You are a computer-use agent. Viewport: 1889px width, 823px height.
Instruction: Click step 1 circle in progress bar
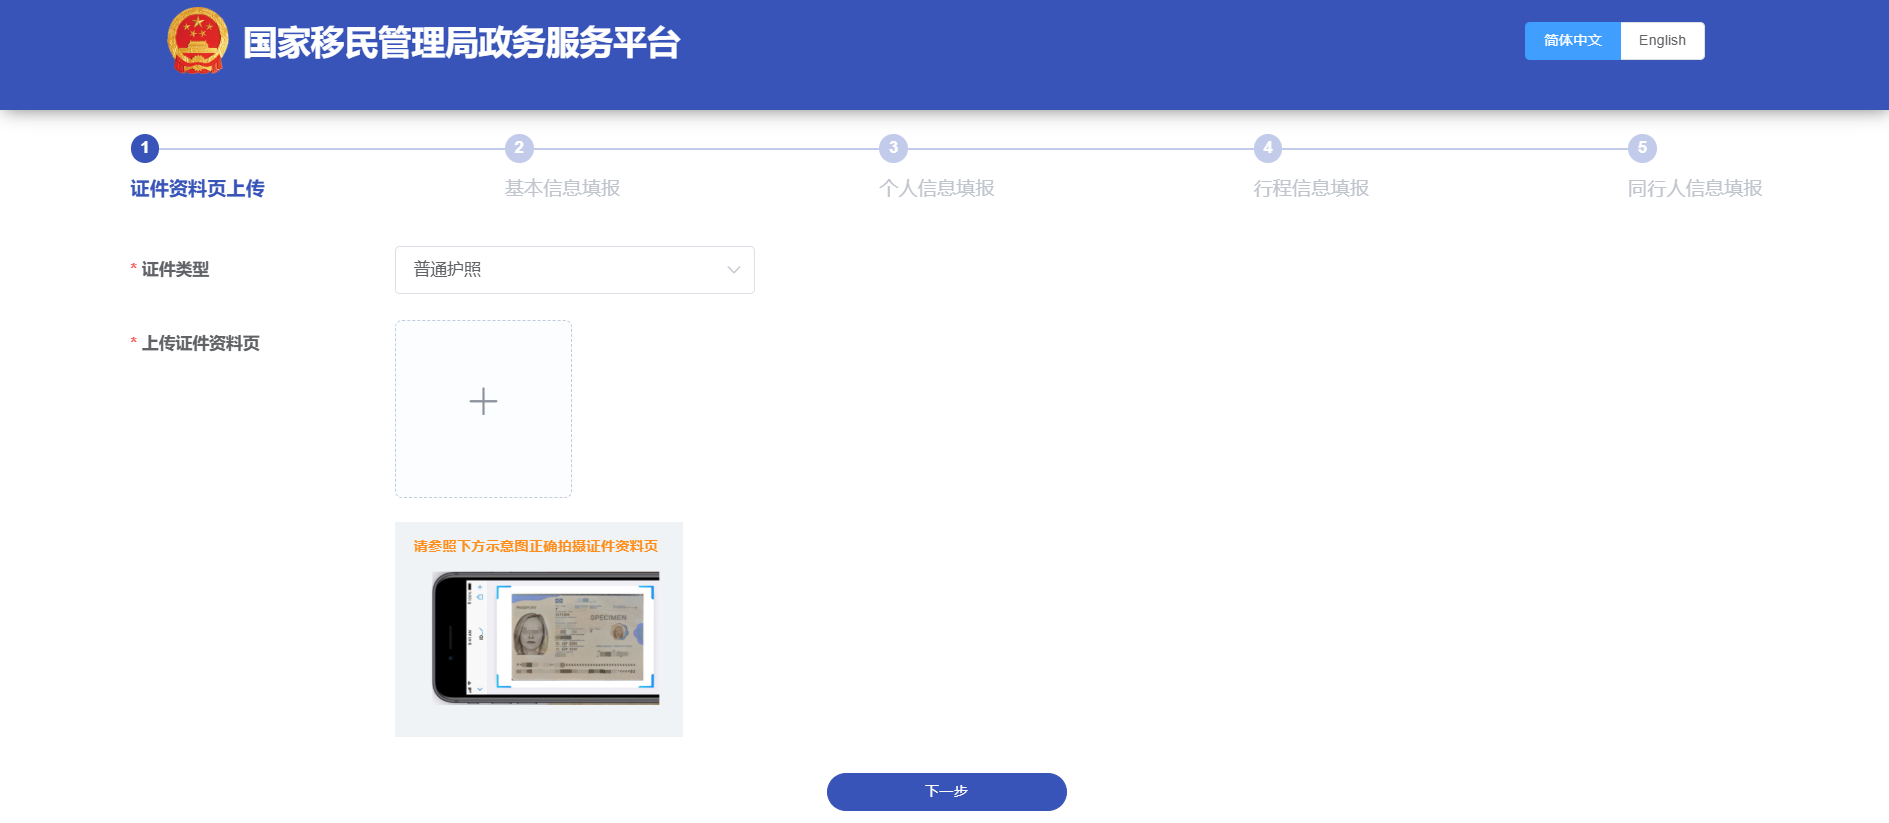(145, 148)
